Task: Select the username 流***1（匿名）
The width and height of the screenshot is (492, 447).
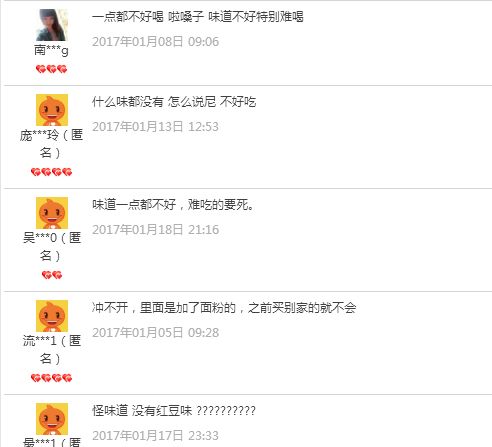Action: click(x=52, y=350)
